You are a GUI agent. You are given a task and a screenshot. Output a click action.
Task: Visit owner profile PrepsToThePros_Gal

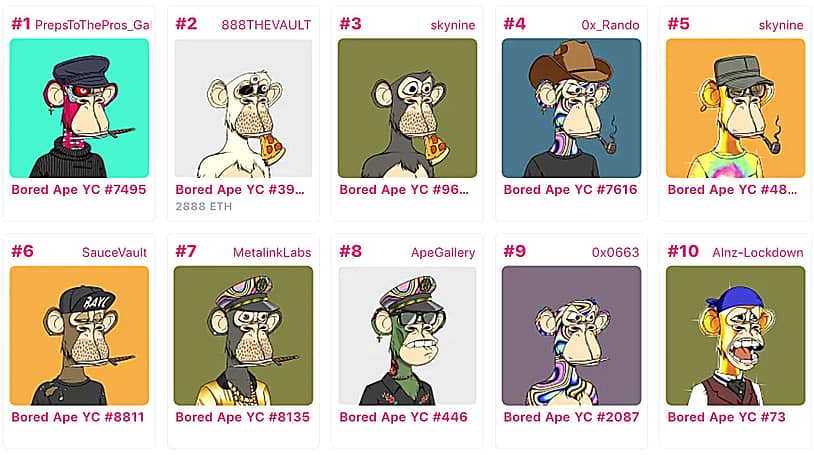(93, 25)
